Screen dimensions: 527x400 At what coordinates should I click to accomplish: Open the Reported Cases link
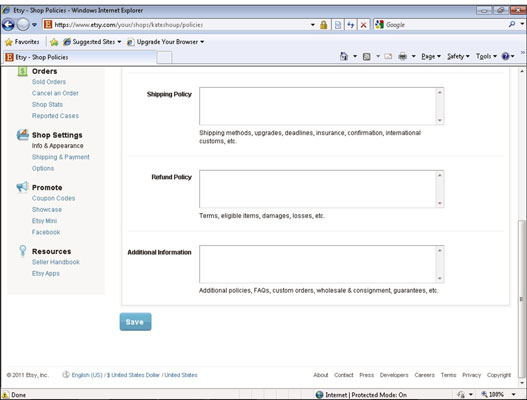[x=55, y=116]
